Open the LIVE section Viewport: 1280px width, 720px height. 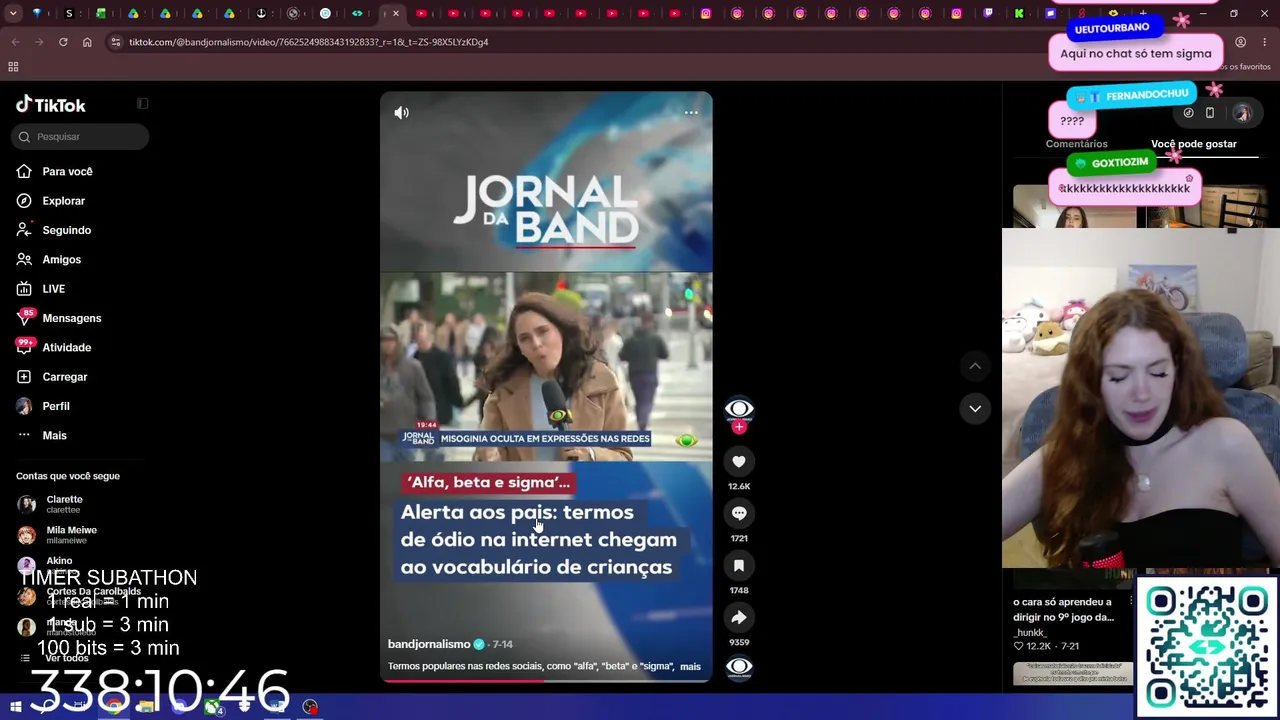53,289
